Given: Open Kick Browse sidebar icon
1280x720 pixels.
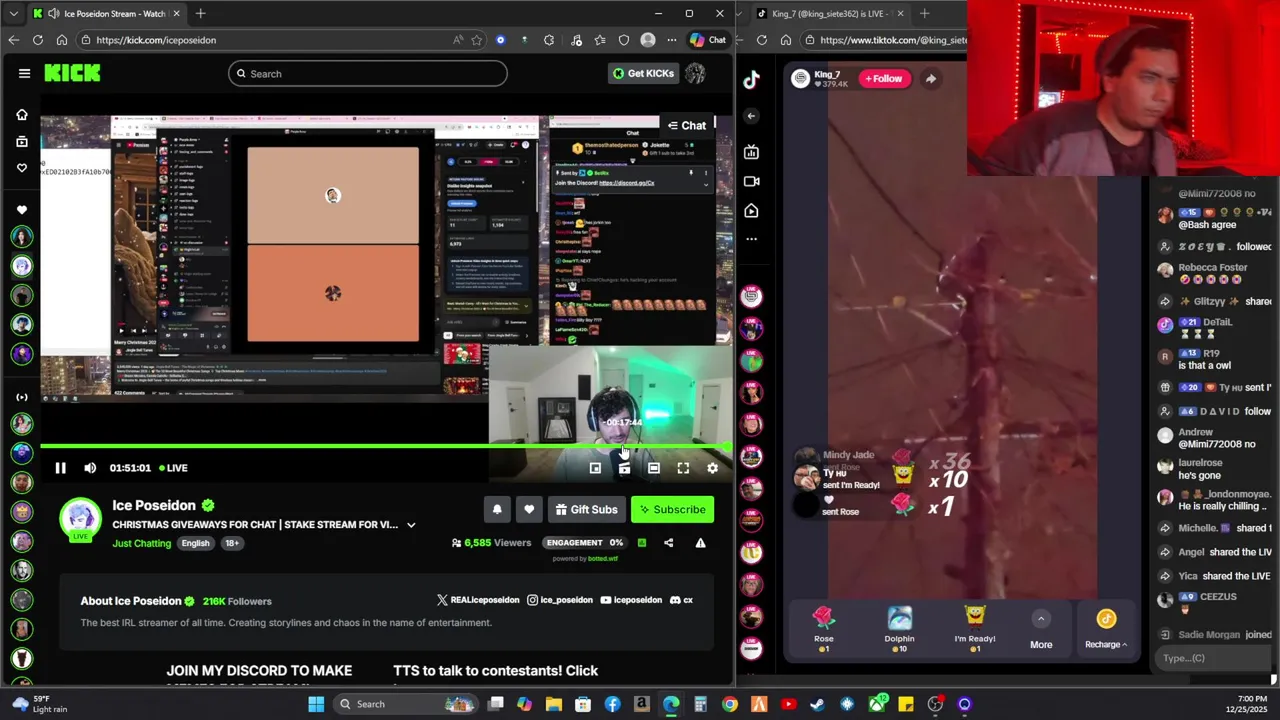Looking at the screenshot, I should 22,141.
